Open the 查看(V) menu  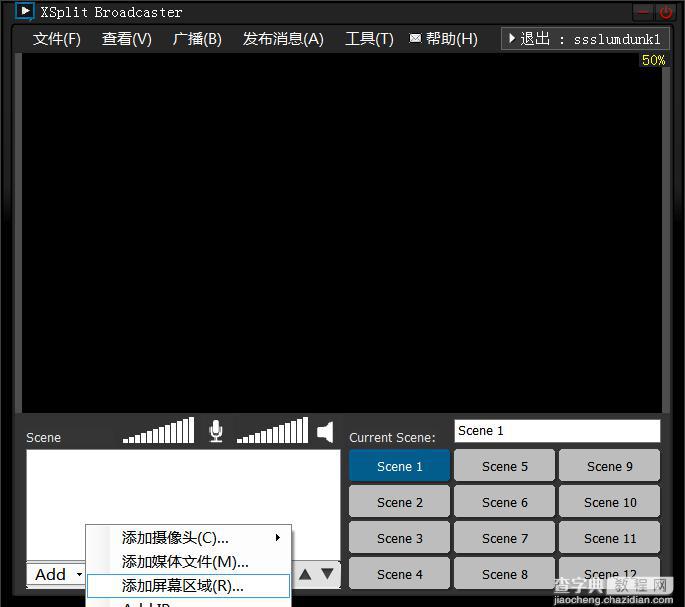click(127, 39)
